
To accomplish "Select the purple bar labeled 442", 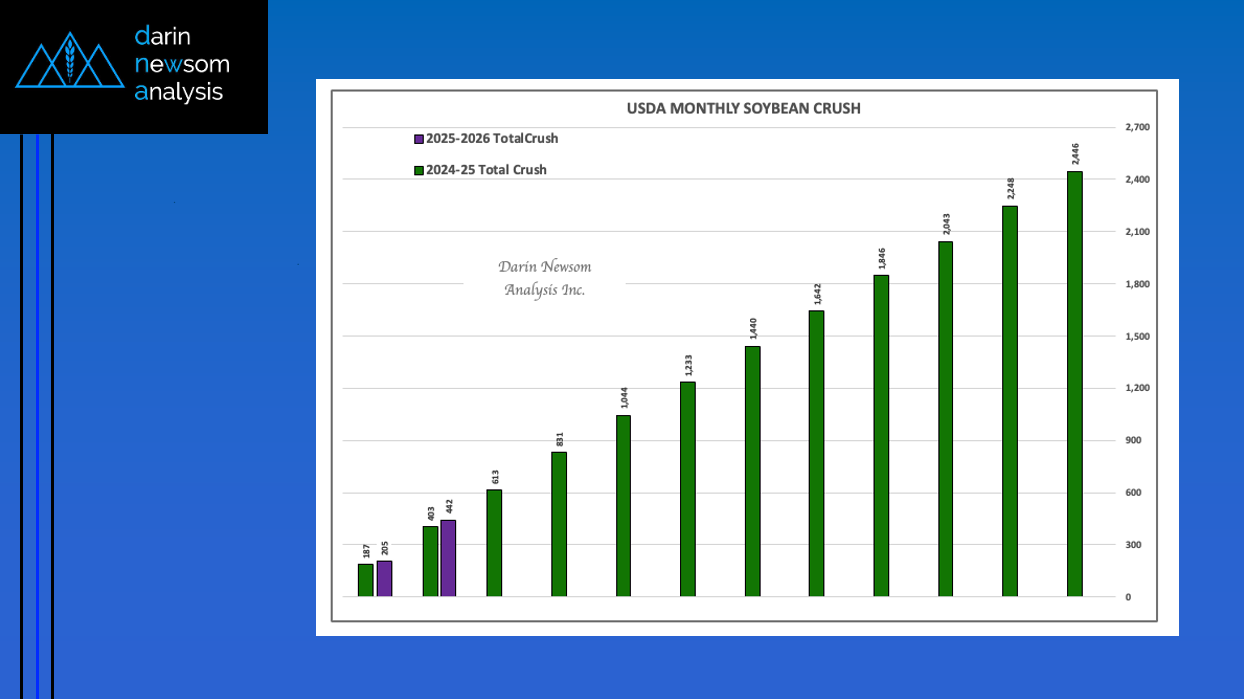I will (448, 558).
